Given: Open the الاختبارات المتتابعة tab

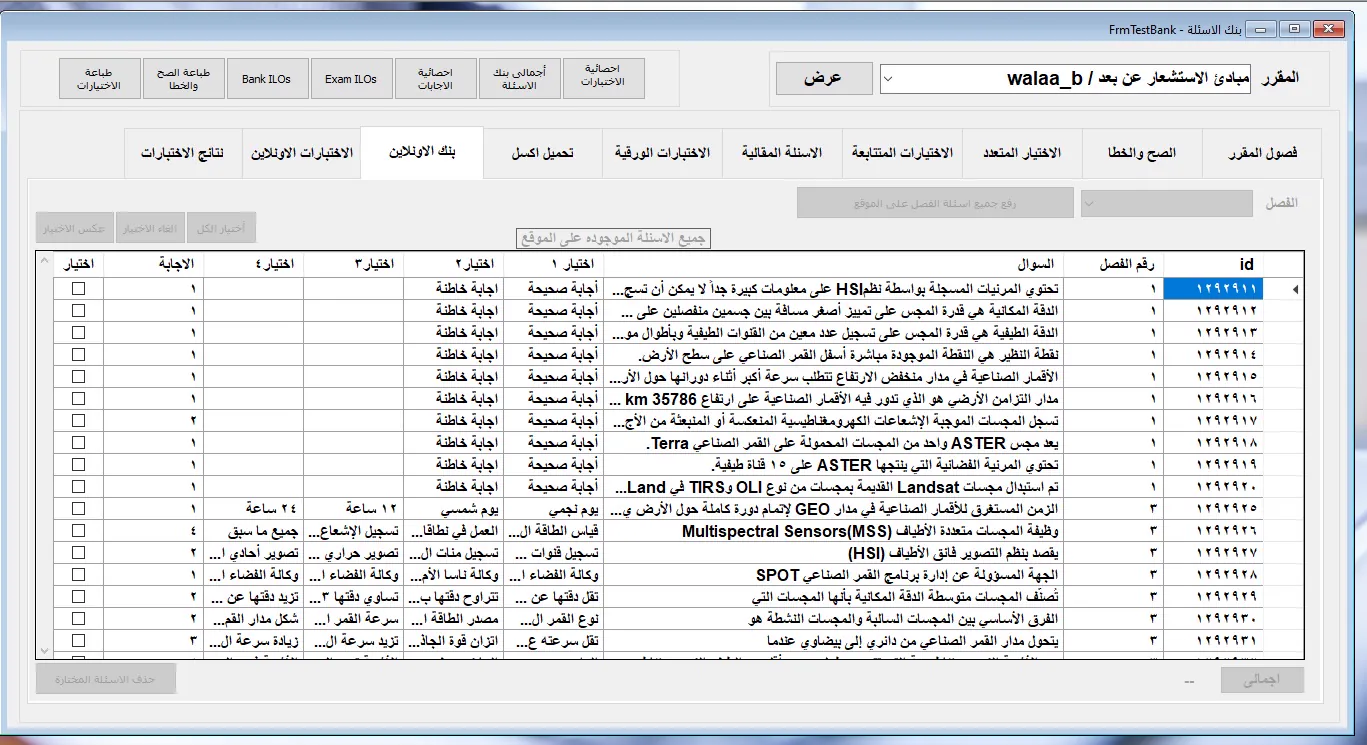Looking at the screenshot, I should coord(902,154).
